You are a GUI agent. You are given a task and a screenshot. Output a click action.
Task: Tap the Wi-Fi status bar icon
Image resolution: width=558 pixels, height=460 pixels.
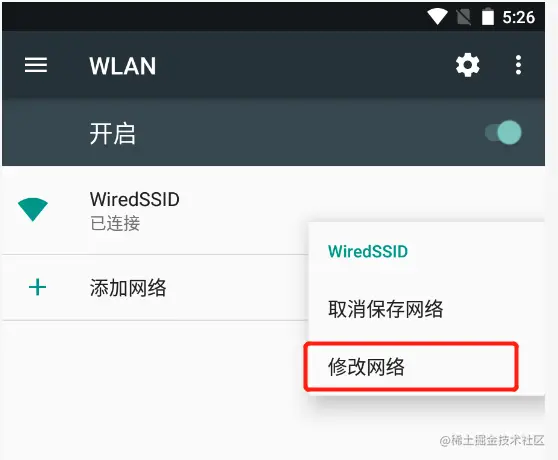coord(437,17)
